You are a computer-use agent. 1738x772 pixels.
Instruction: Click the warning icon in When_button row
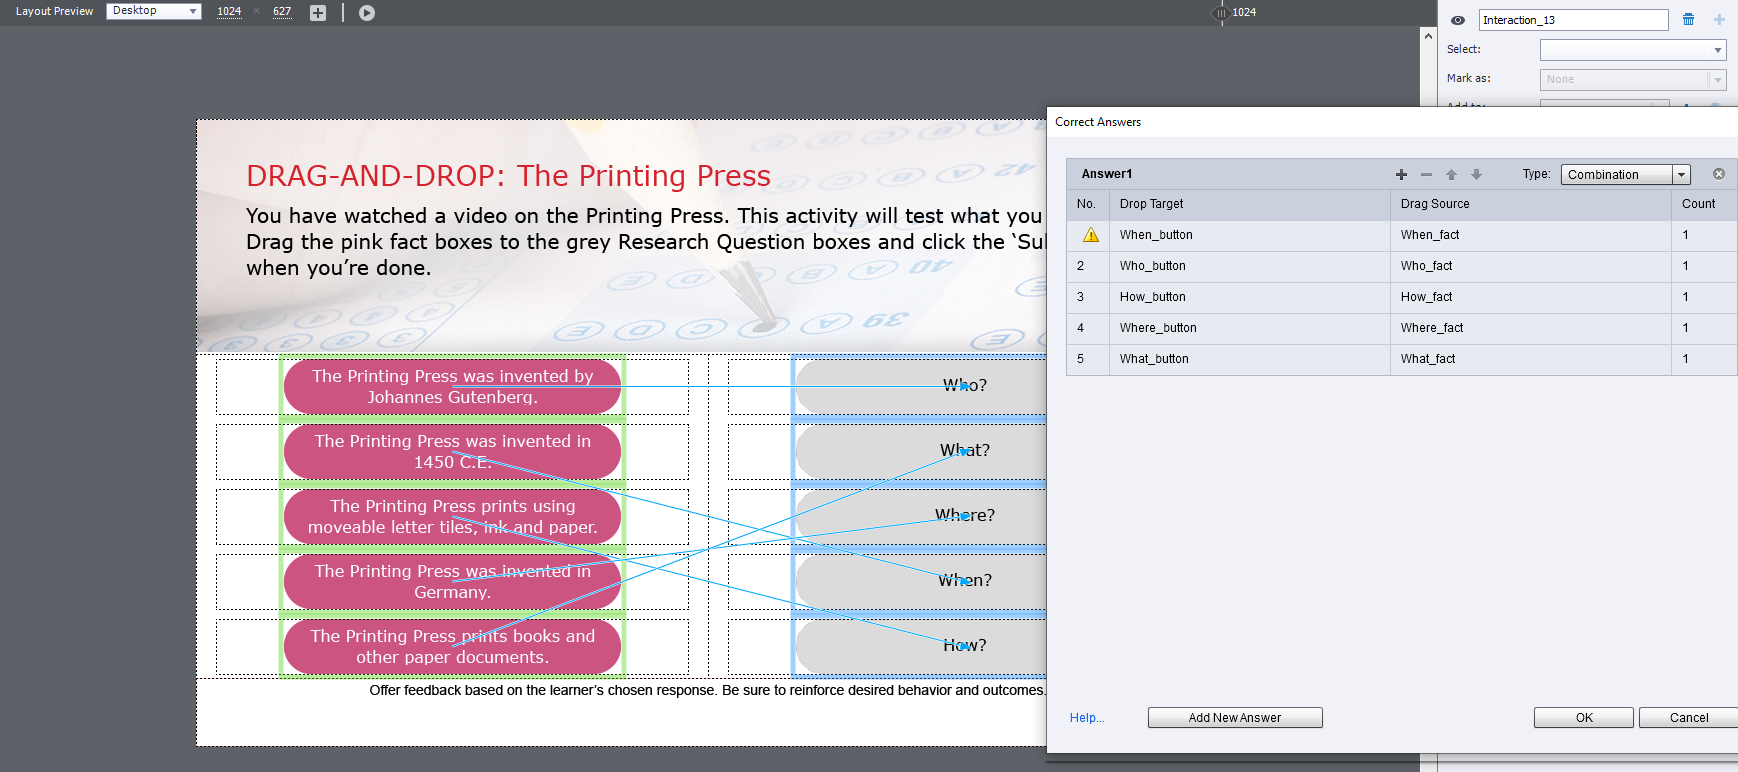(x=1090, y=235)
